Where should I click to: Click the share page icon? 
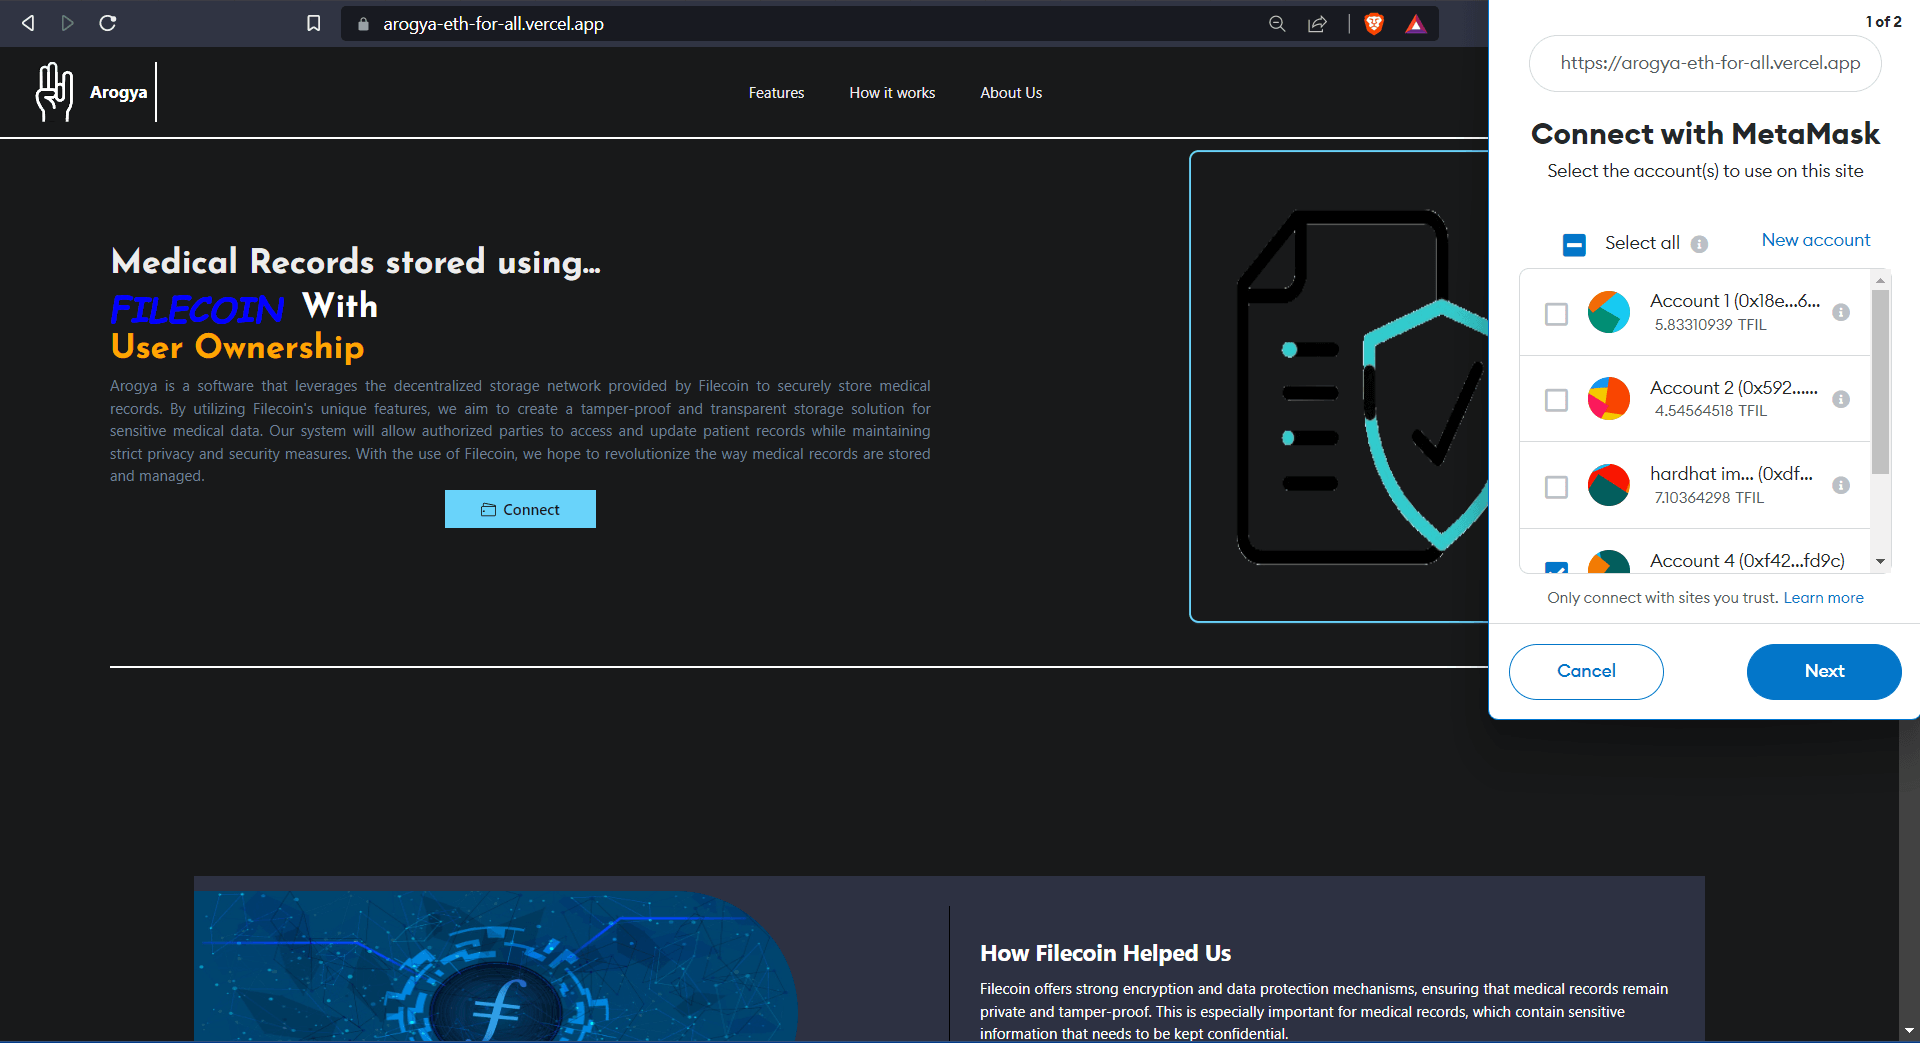click(x=1318, y=24)
